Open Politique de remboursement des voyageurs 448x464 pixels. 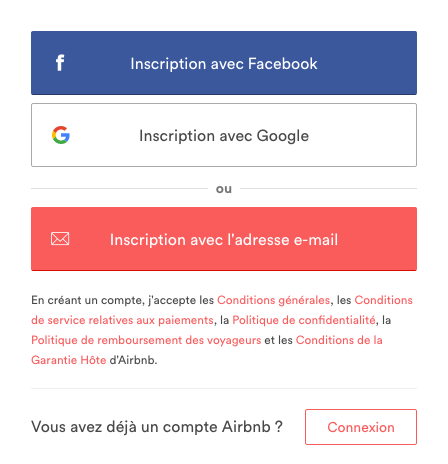click(146, 340)
